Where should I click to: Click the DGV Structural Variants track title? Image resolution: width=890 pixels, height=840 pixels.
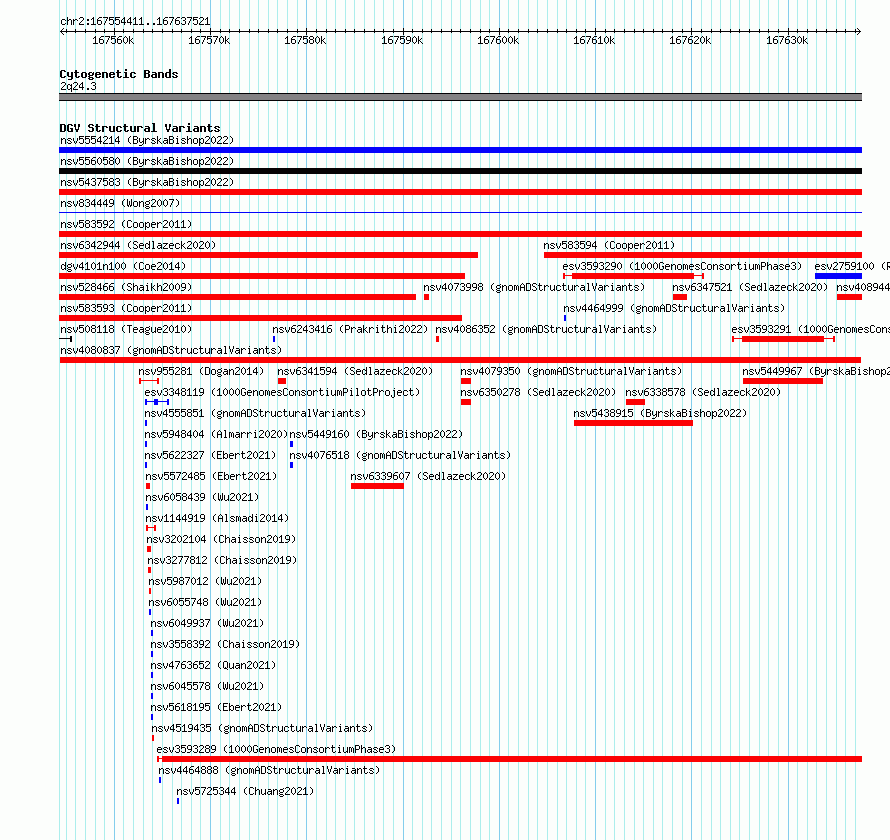140,128
